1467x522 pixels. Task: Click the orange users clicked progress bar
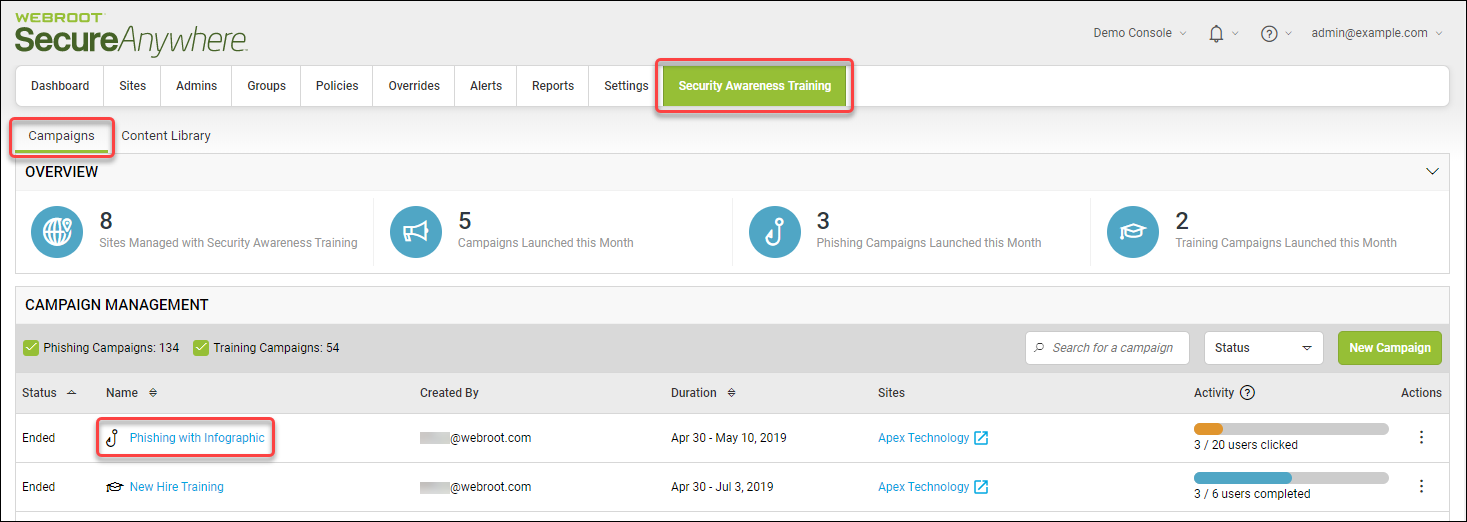pos(1291,429)
